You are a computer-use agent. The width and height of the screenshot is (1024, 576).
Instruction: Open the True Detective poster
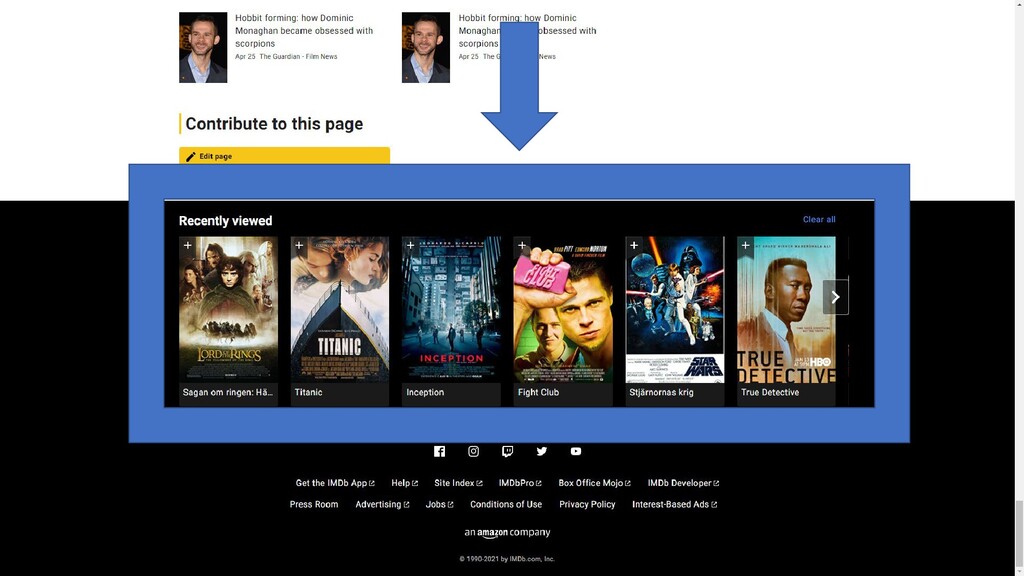click(x=786, y=310)
